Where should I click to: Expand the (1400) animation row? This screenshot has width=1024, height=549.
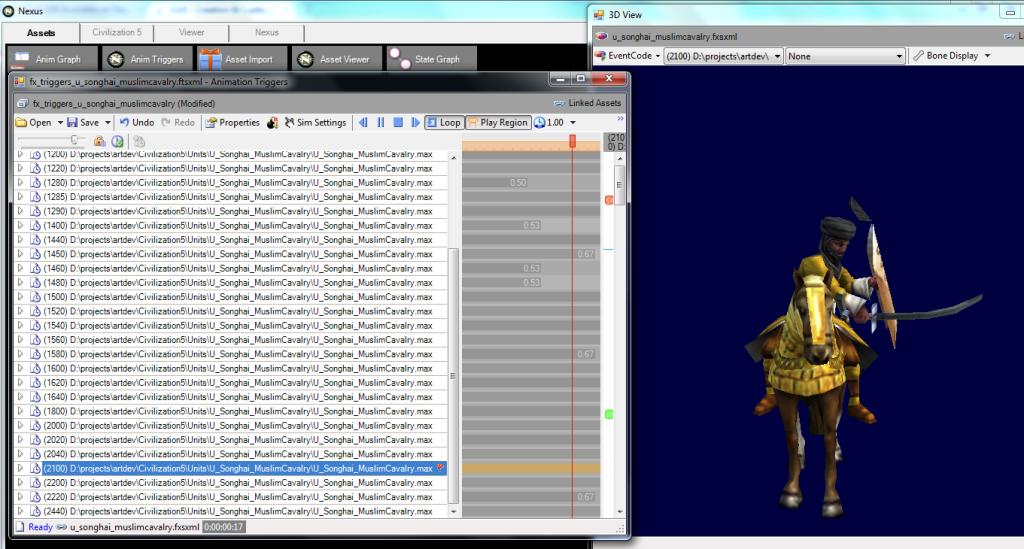point(20,225)
